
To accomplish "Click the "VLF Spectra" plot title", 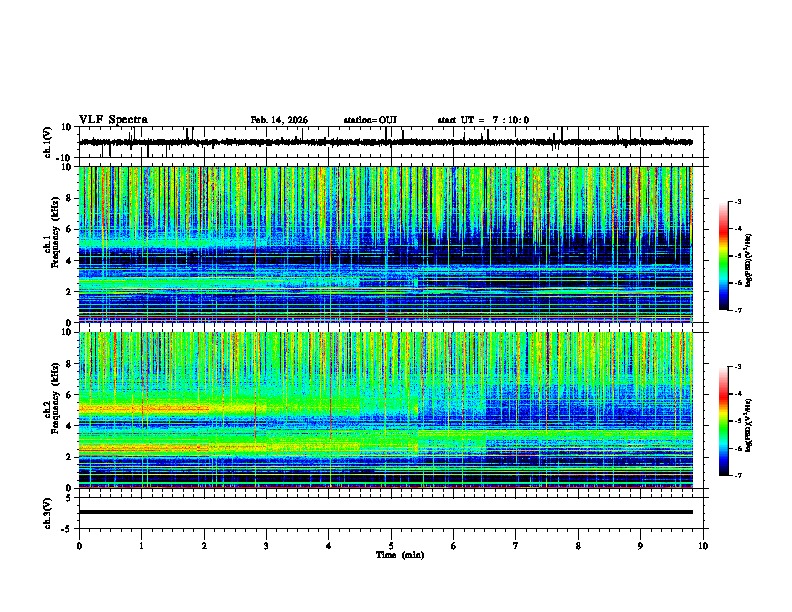I will pos(113,120).
